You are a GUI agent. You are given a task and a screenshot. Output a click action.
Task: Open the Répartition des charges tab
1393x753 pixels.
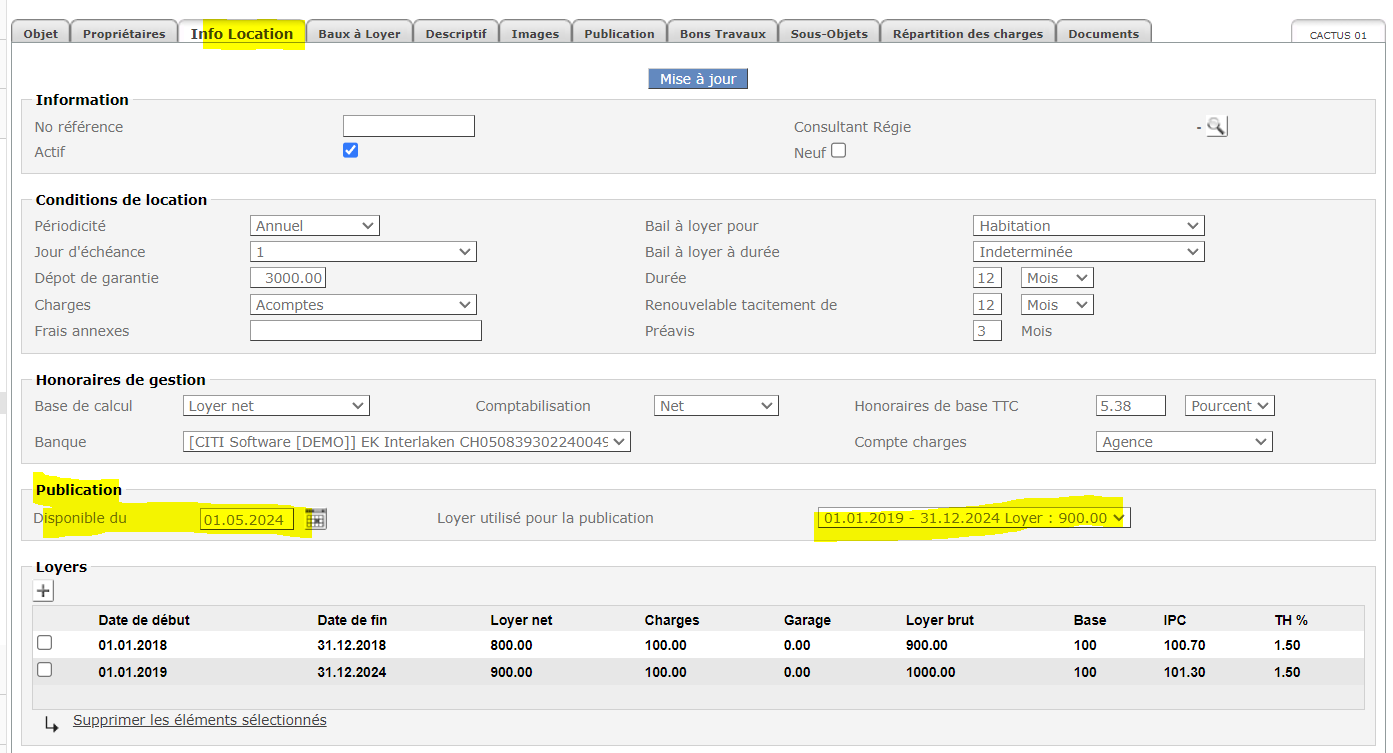pyautogui.click(x=968, y=34)
